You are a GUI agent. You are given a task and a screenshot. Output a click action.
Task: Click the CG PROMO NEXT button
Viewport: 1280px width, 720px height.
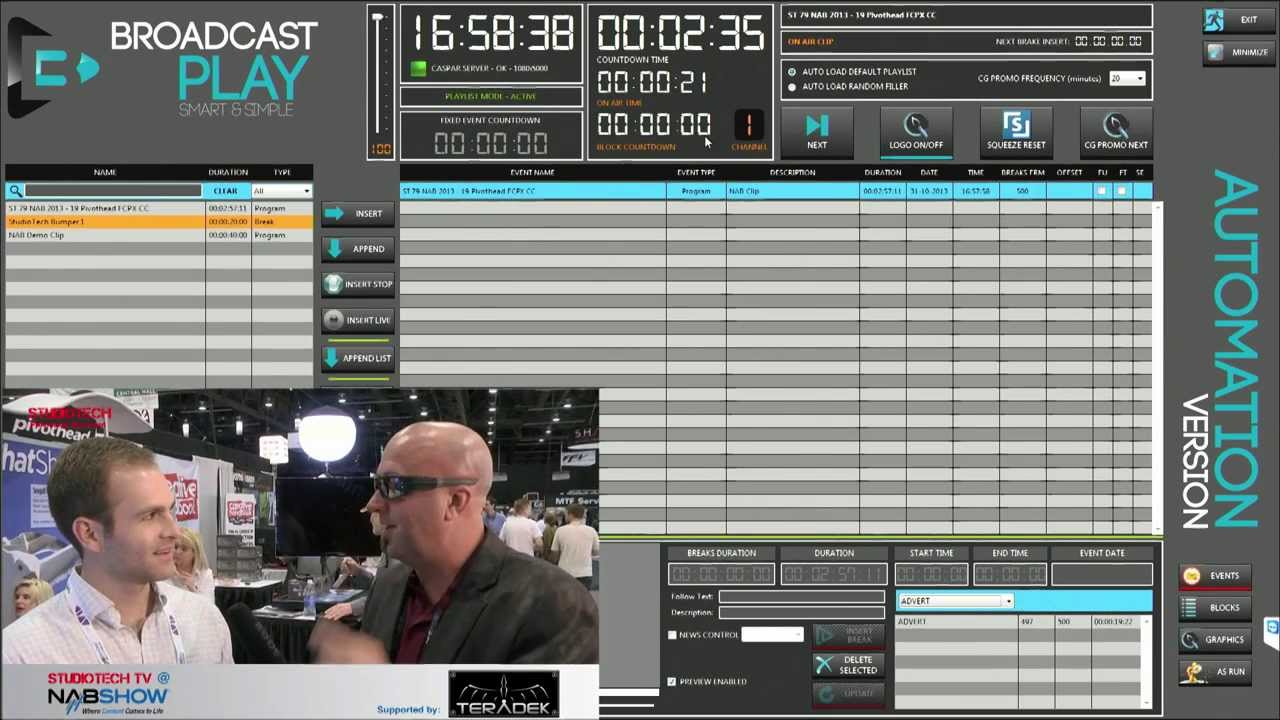click(x=1116, y=130)
